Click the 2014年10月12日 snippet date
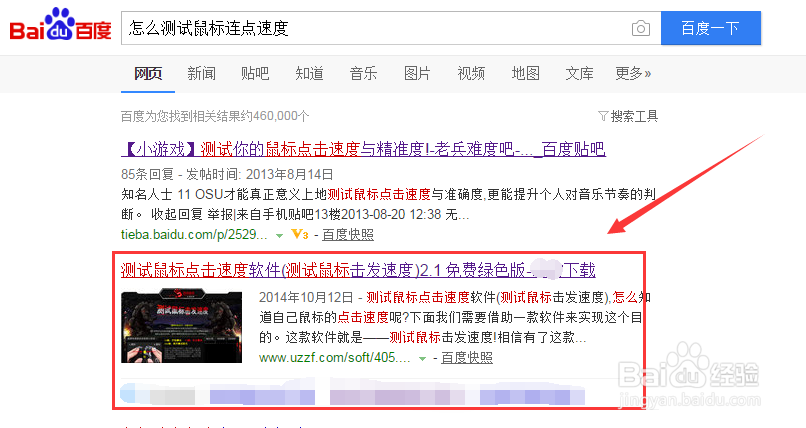The width and height of the screenshot is (806, 428). (x=306, y=297)
